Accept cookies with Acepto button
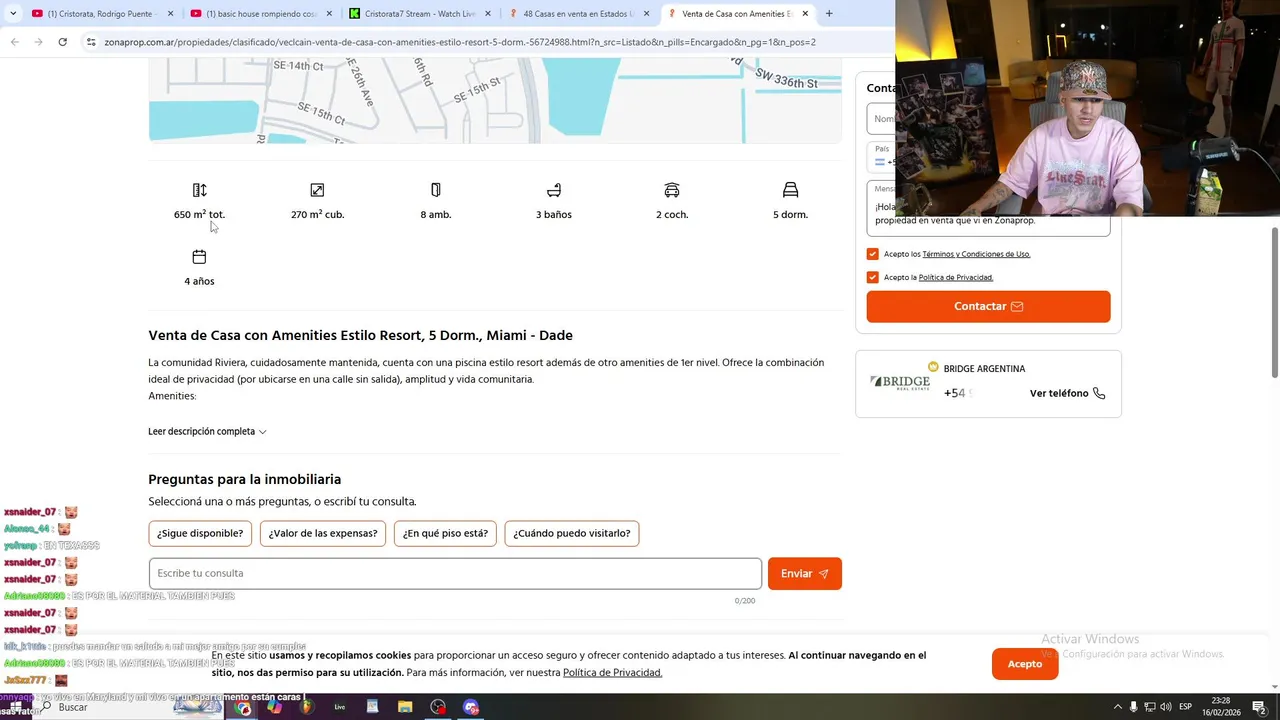This screenshot has height=720, width=1280. [1025, 664]
